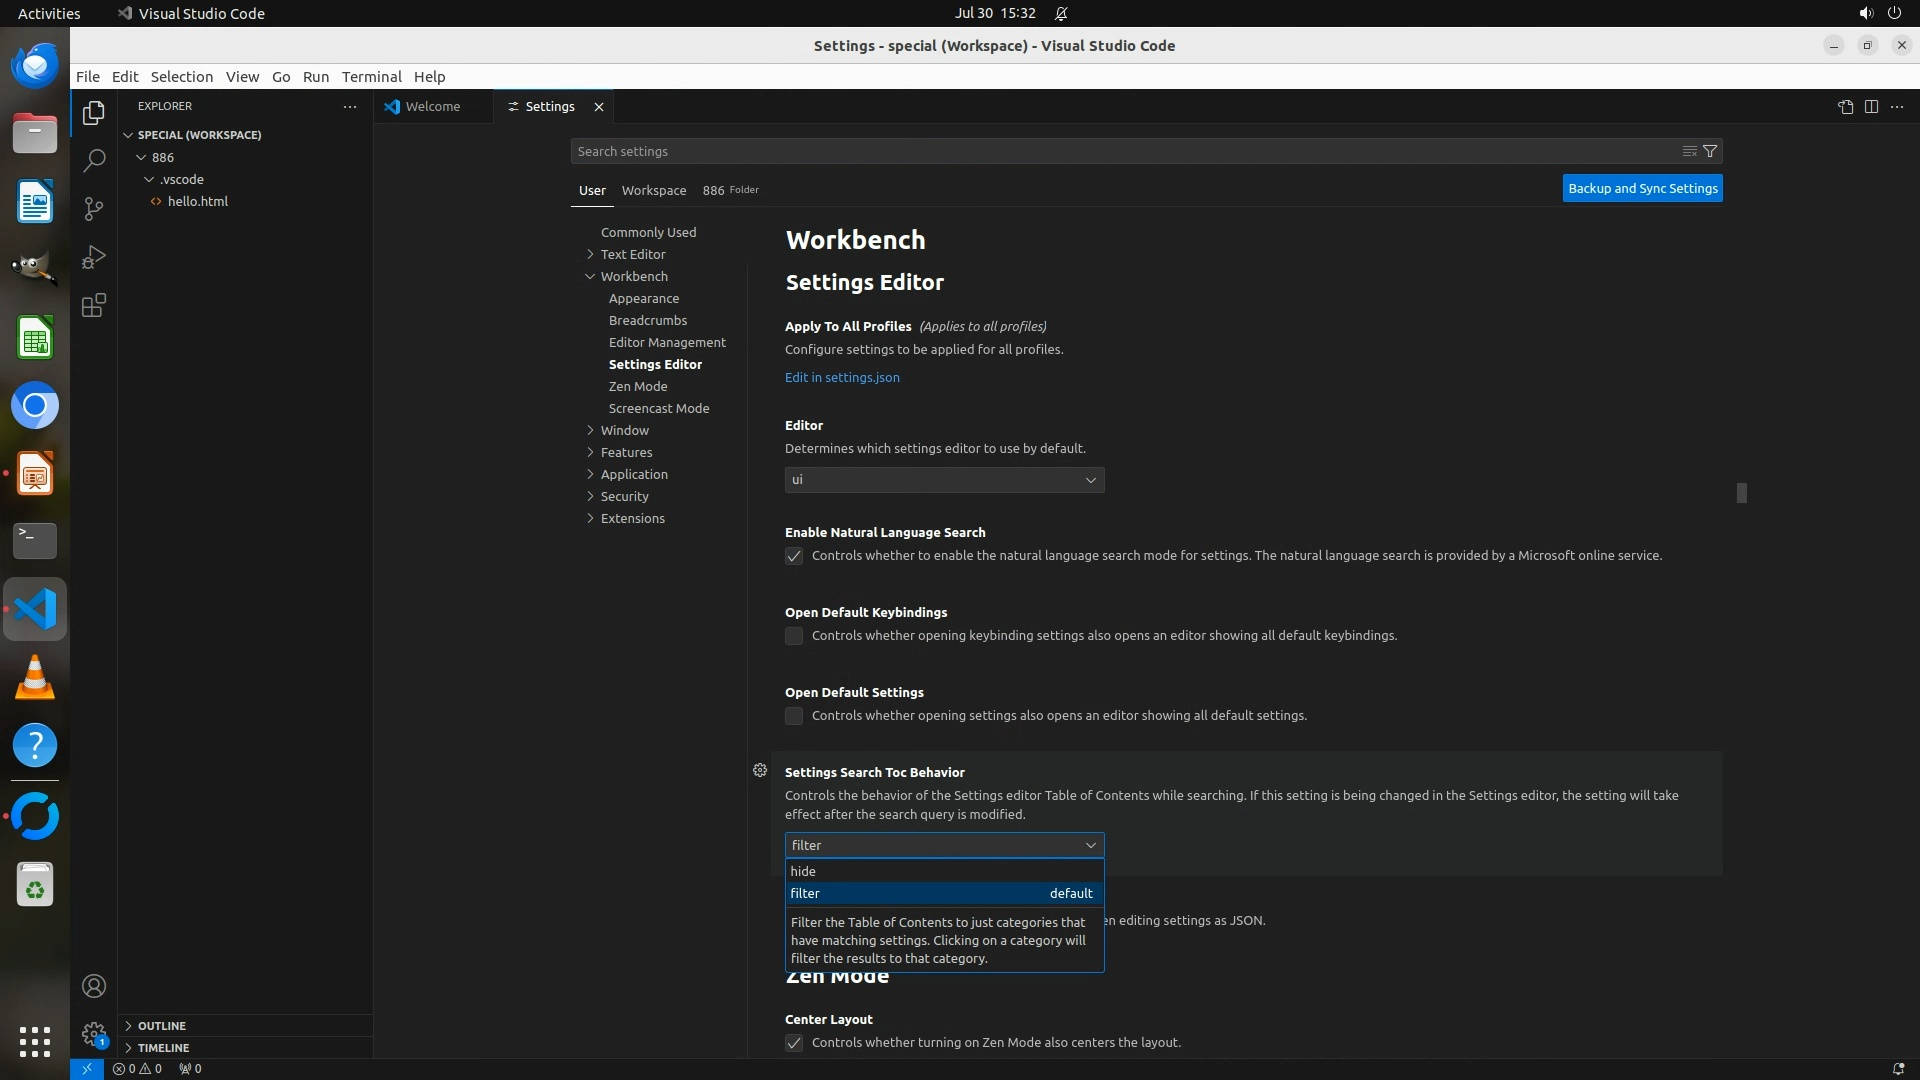Open the Search view in activity bar
Viewport: 1920px width, 1080px height.
pos(94,160)
